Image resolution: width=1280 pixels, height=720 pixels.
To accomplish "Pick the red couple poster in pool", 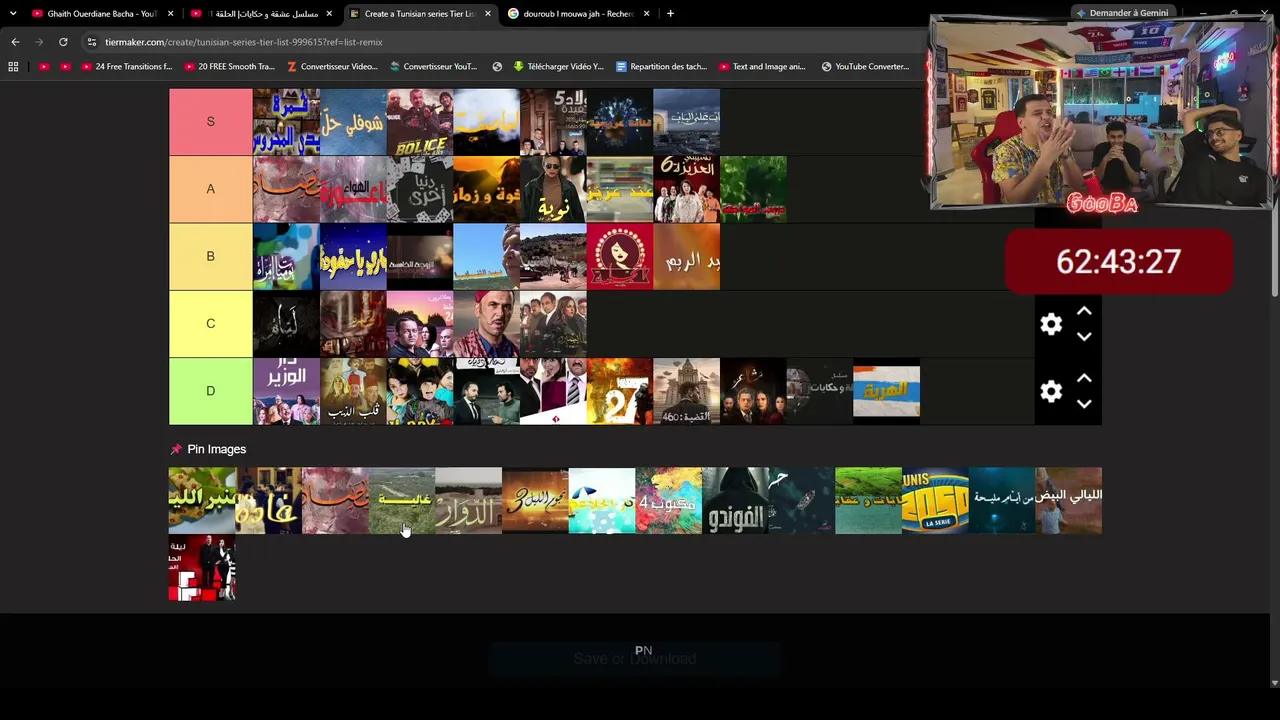I will [202, 568].
